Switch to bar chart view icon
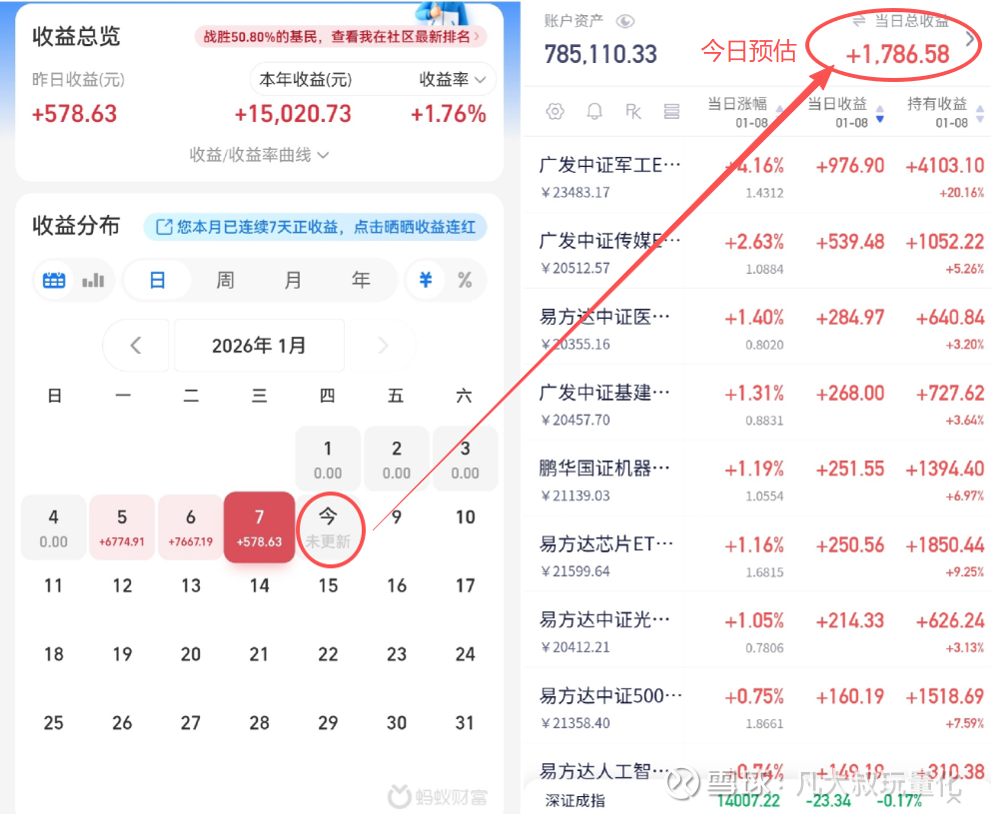This screenshot has height=814, width=991. 93,280
